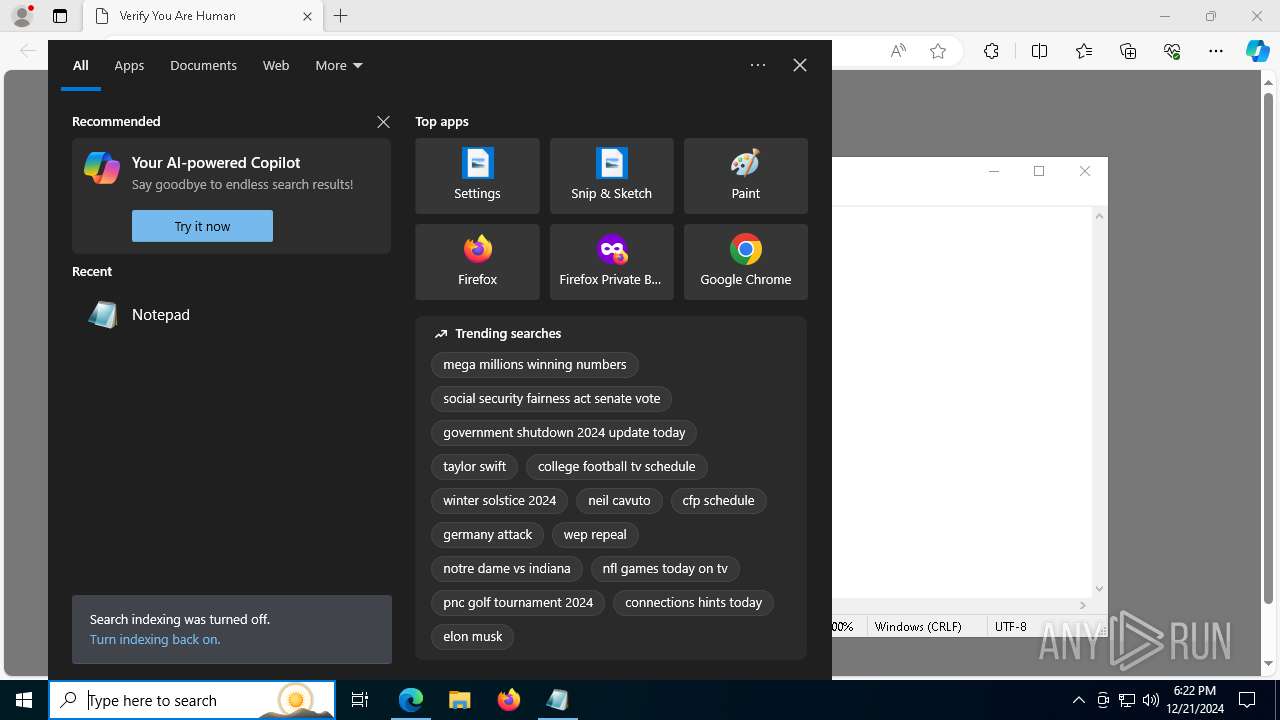Viewport: 1280px width, 720px height.
Task: Switch to Documents search tab
Action: [203, 65]
